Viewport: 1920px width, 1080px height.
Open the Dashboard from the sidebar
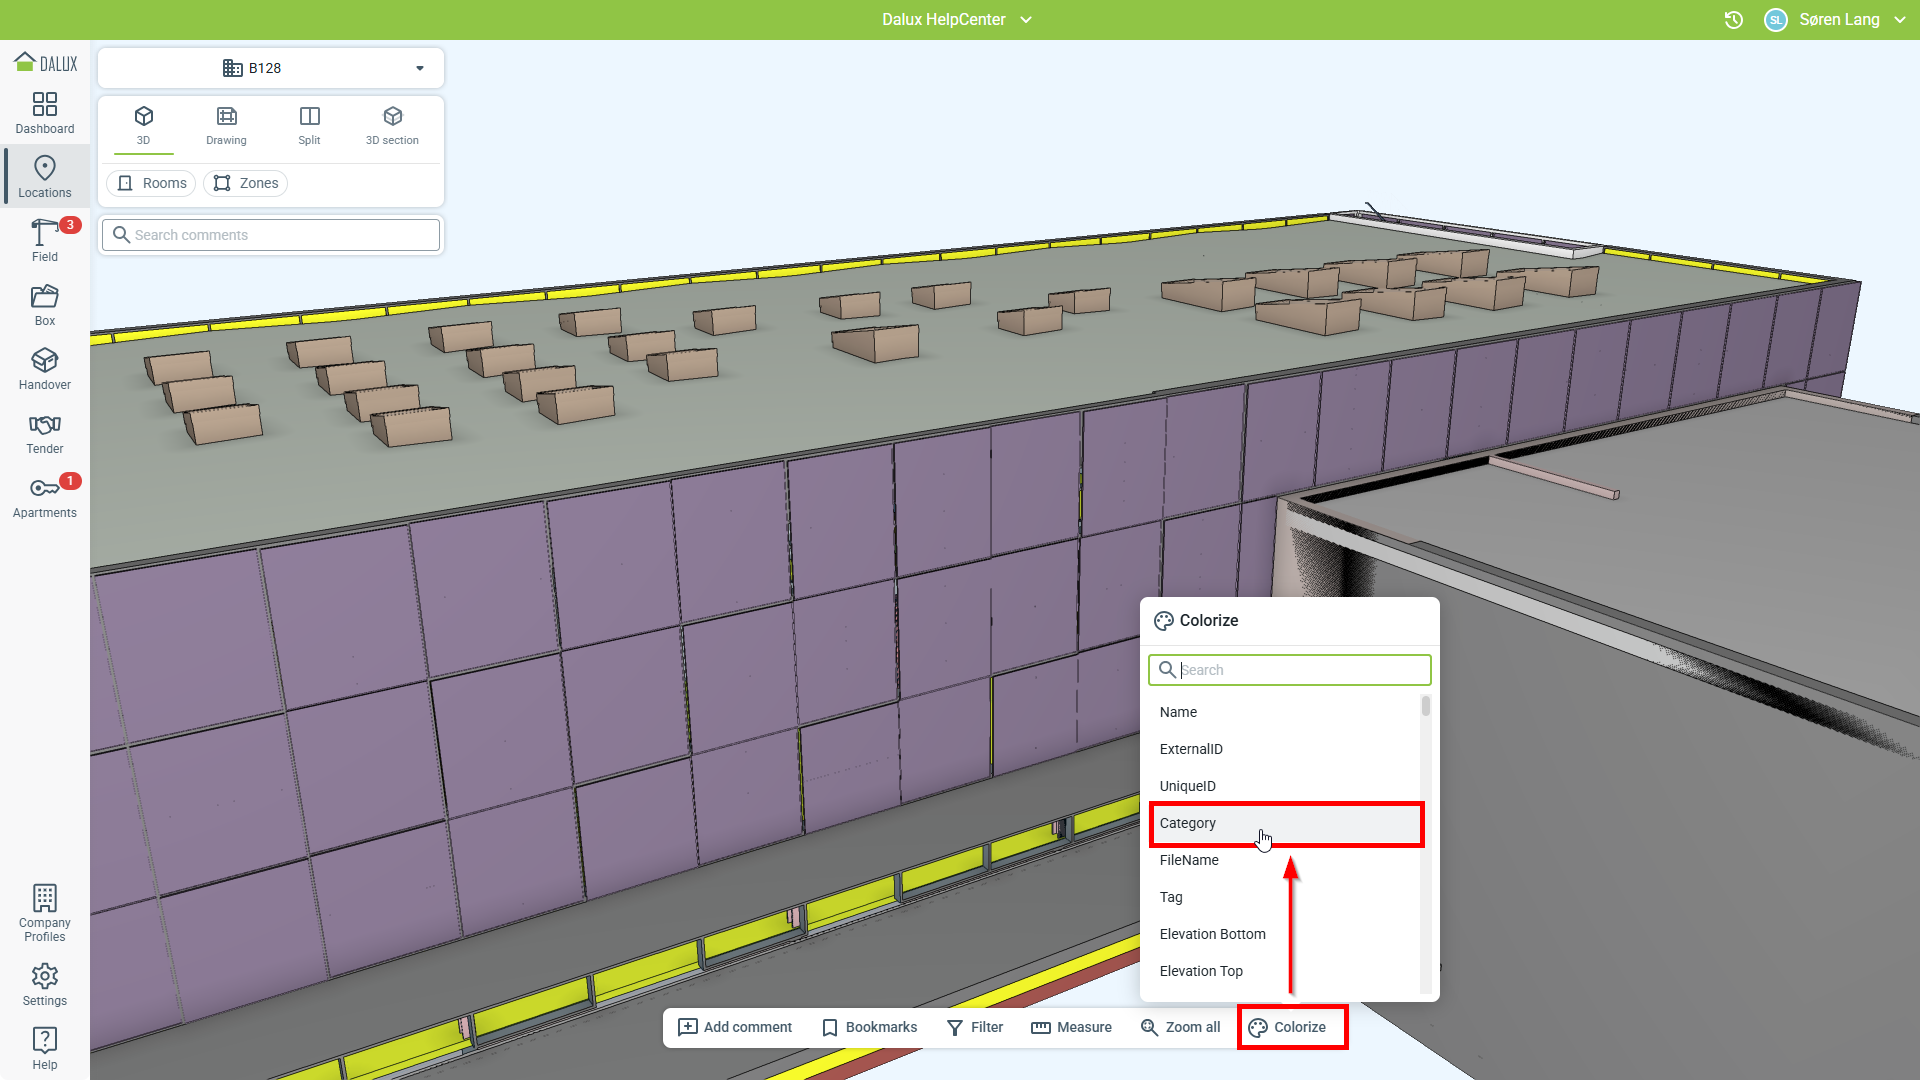45,113
